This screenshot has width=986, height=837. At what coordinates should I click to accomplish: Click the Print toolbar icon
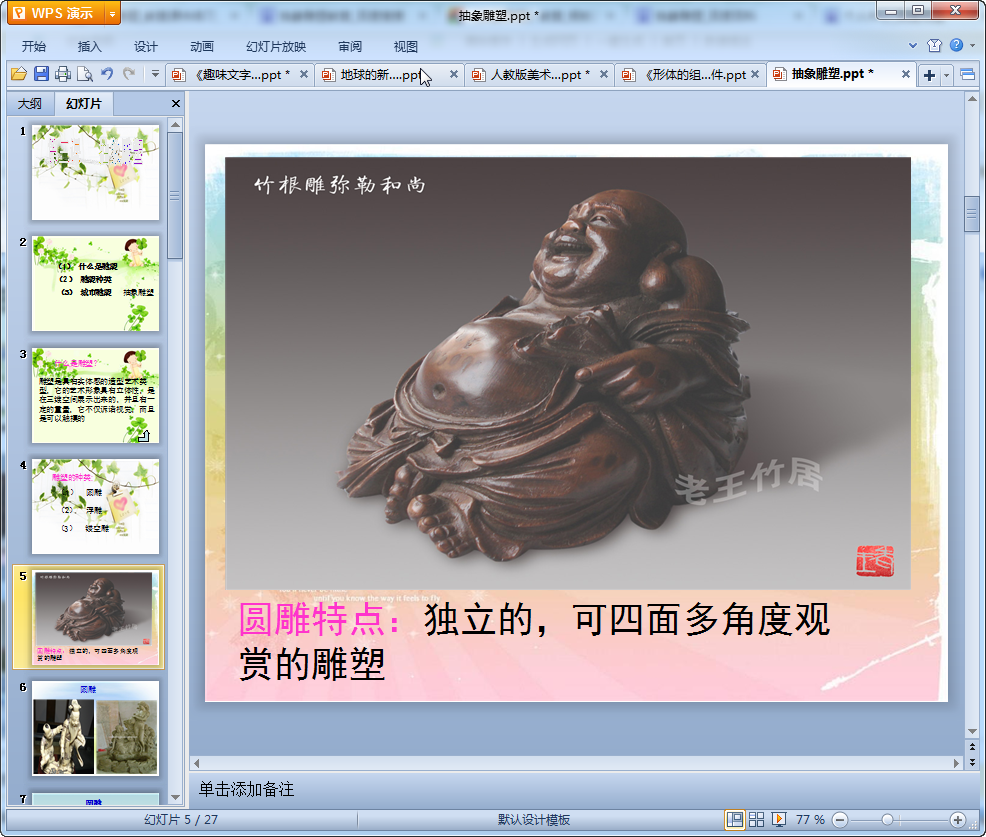pos(63,74)
